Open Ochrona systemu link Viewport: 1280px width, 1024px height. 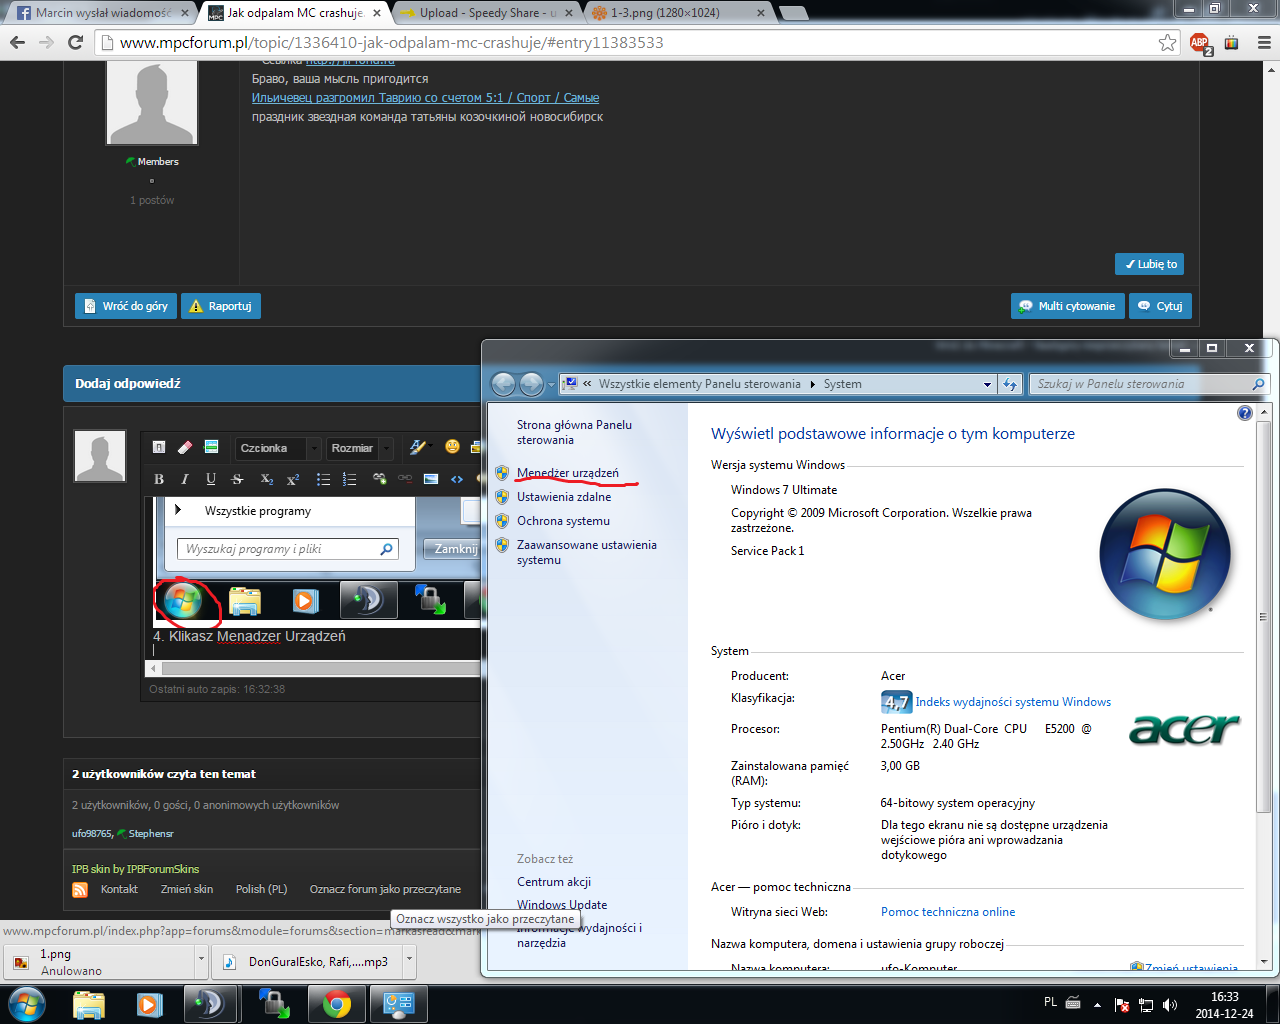(x=563, y=521)
